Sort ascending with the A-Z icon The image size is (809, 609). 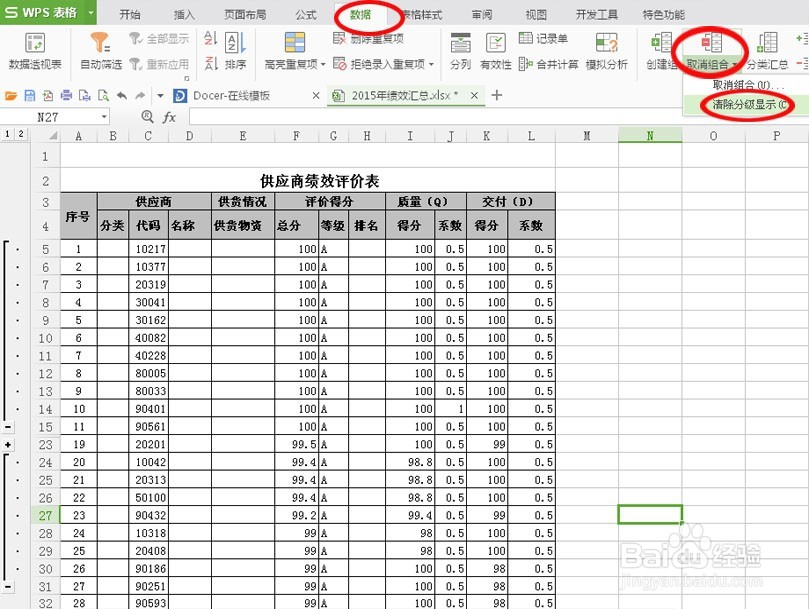pyautogui.click(x=210, y=38)
